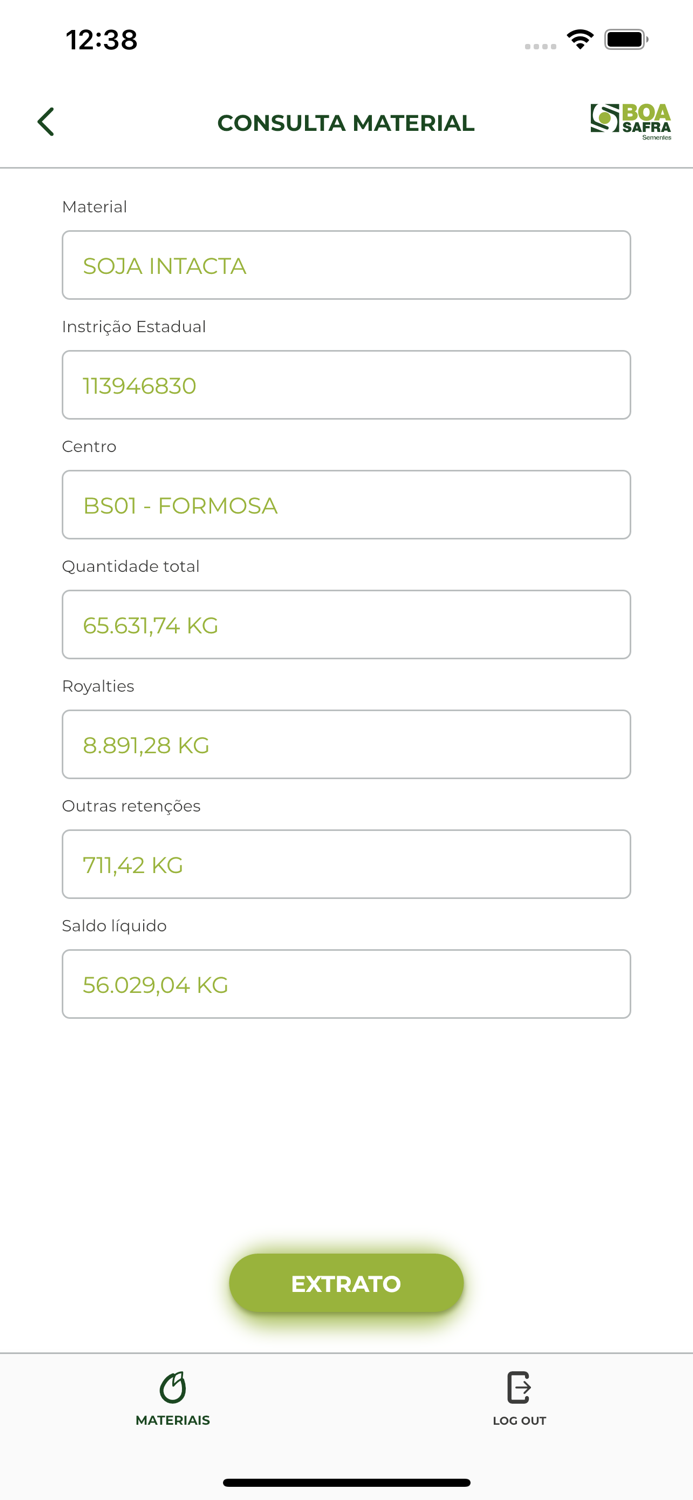Tap the Wi-Fi status icon
The width and height of the screenshot is (693, 1500).
(x=580, y=40)
